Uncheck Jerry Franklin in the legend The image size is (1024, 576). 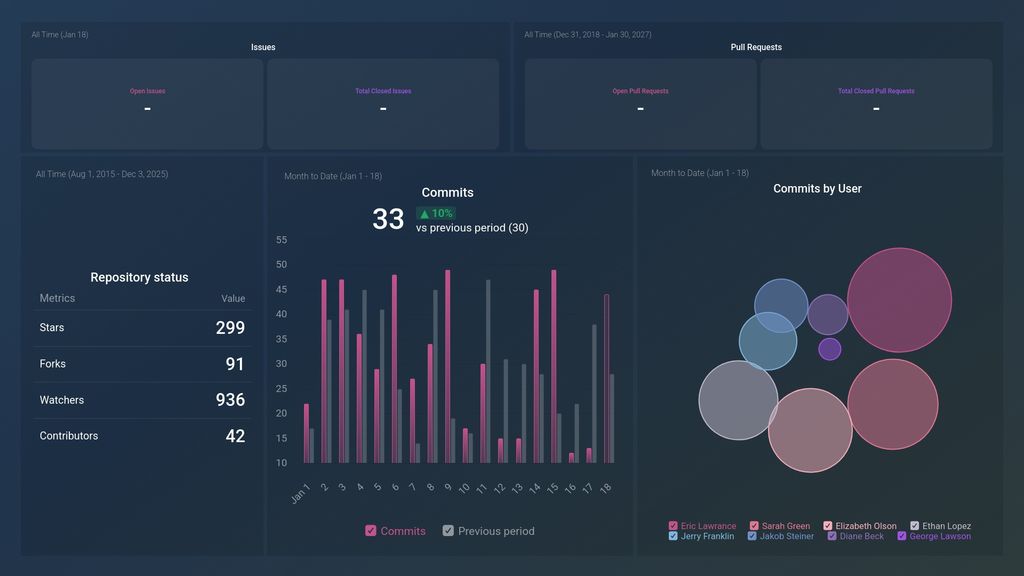click(x=673, y=536)
